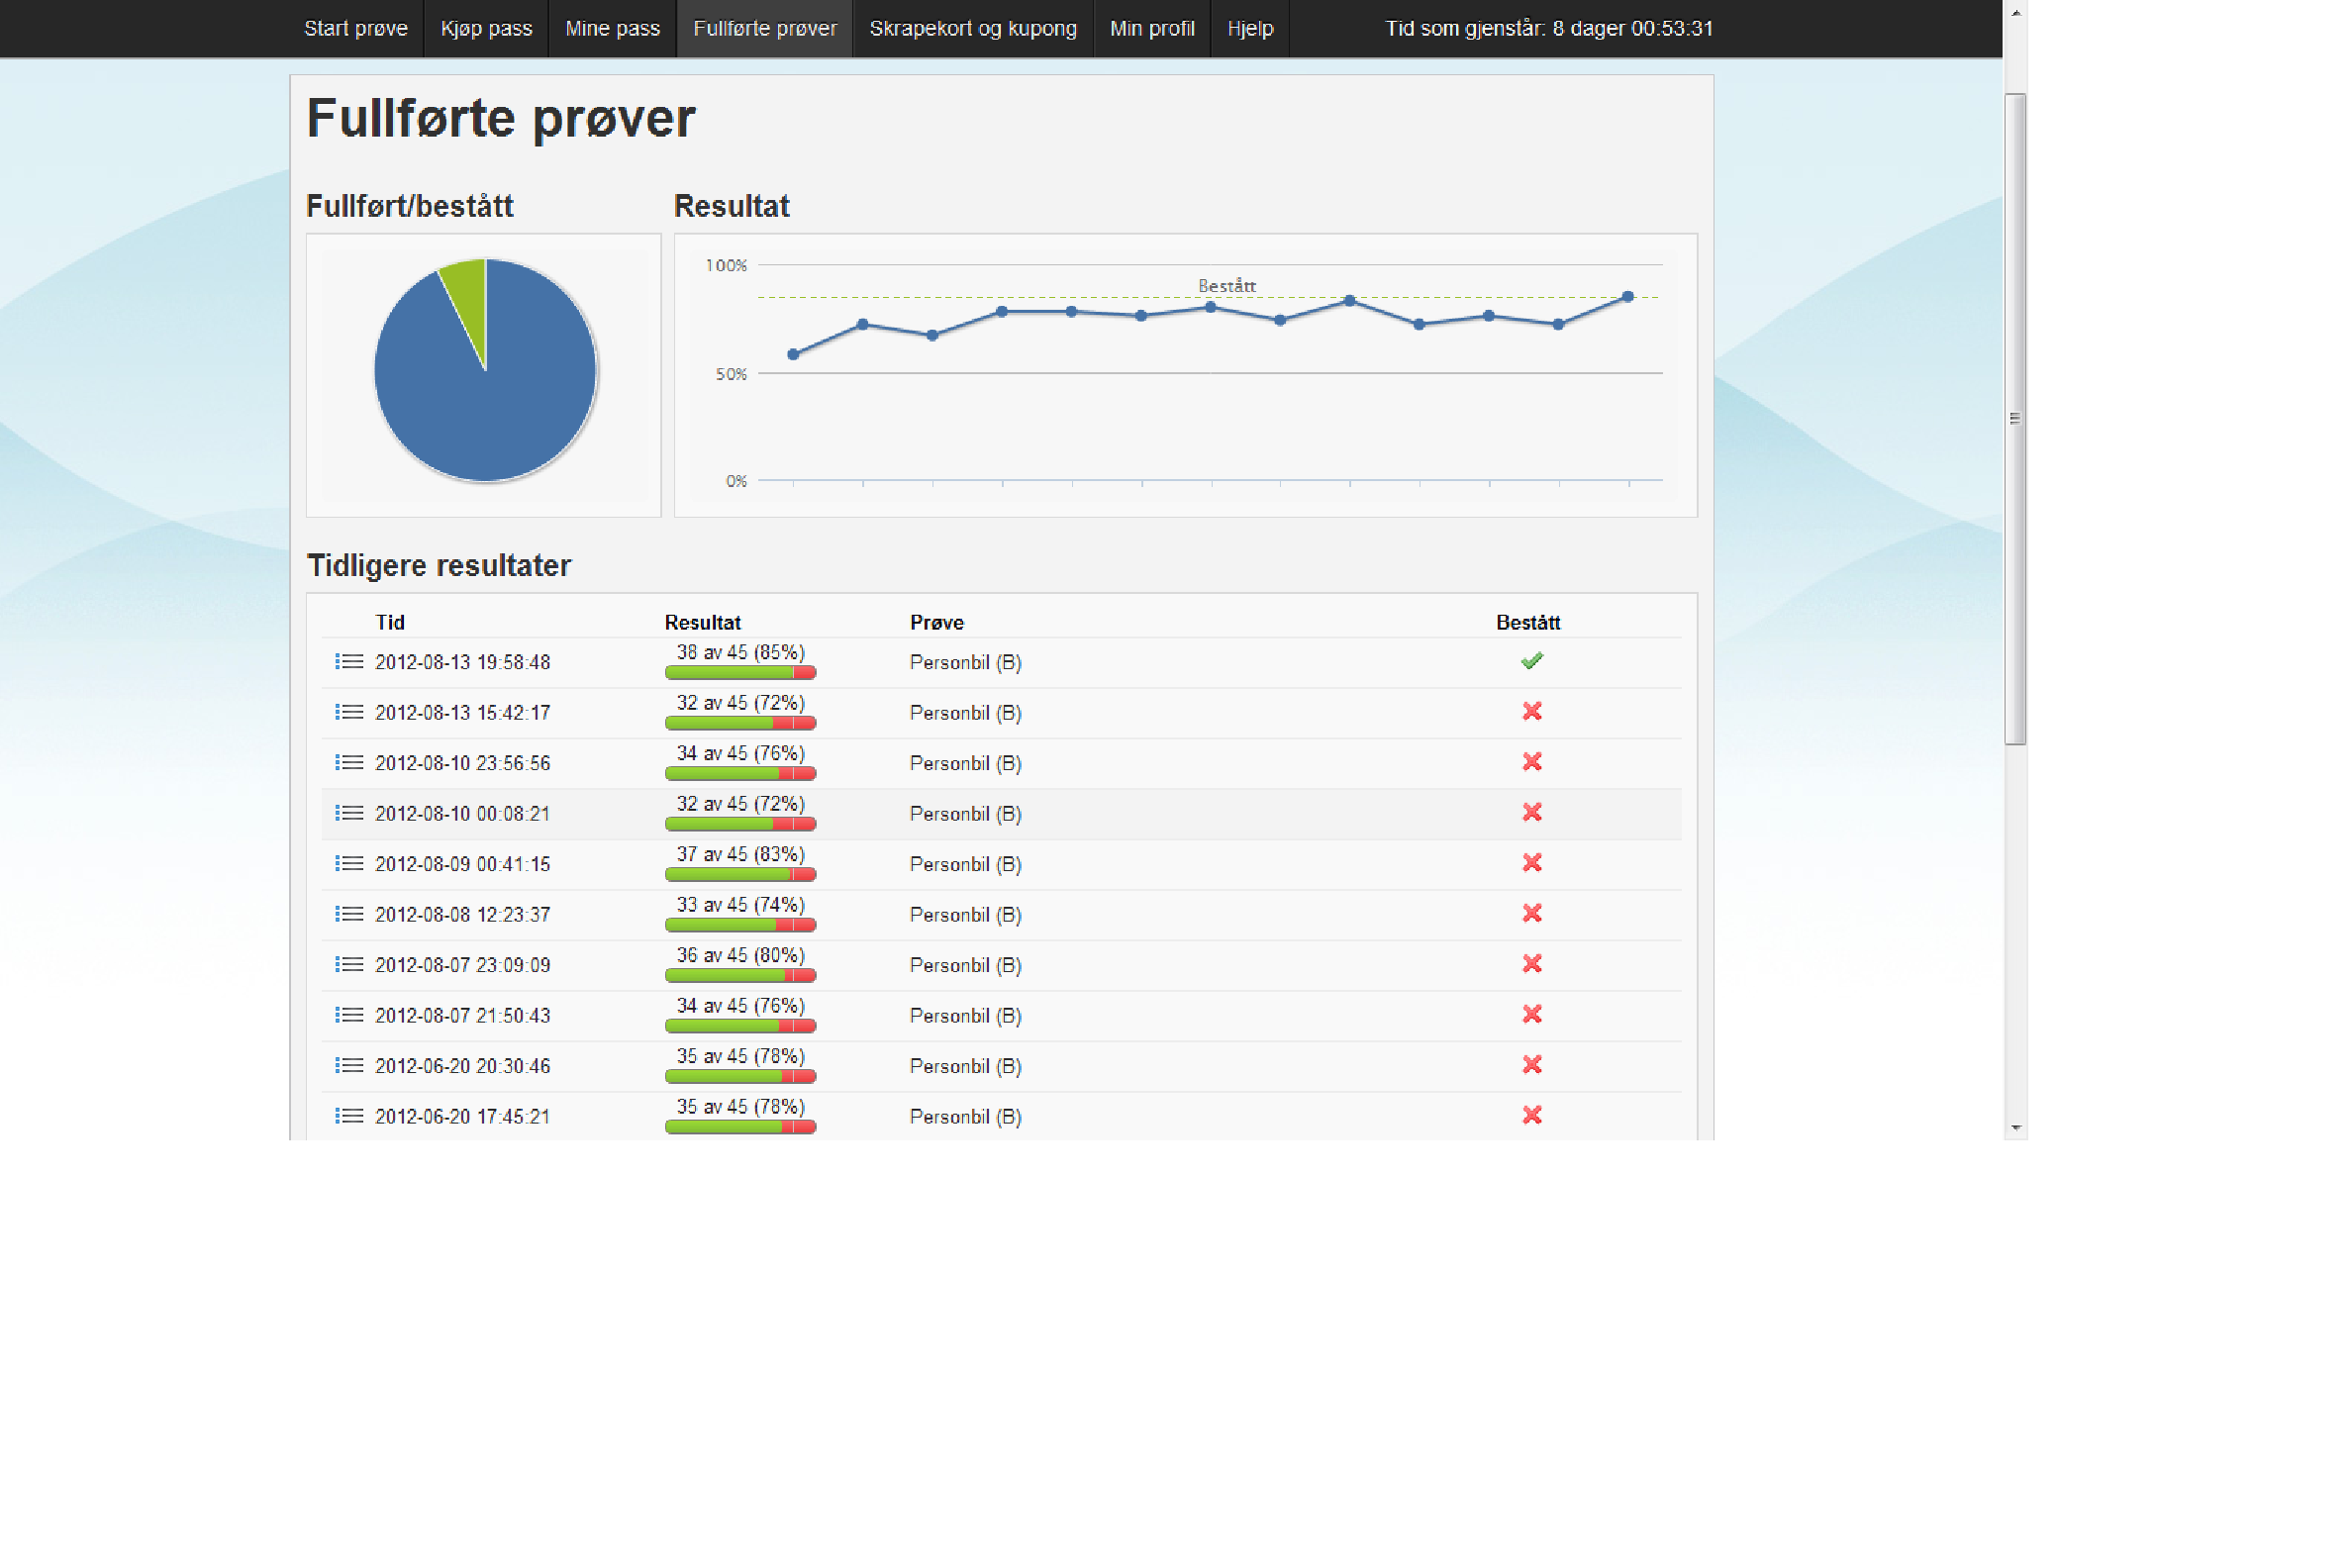
Task: Open Min profil page
Action: 1152,28
